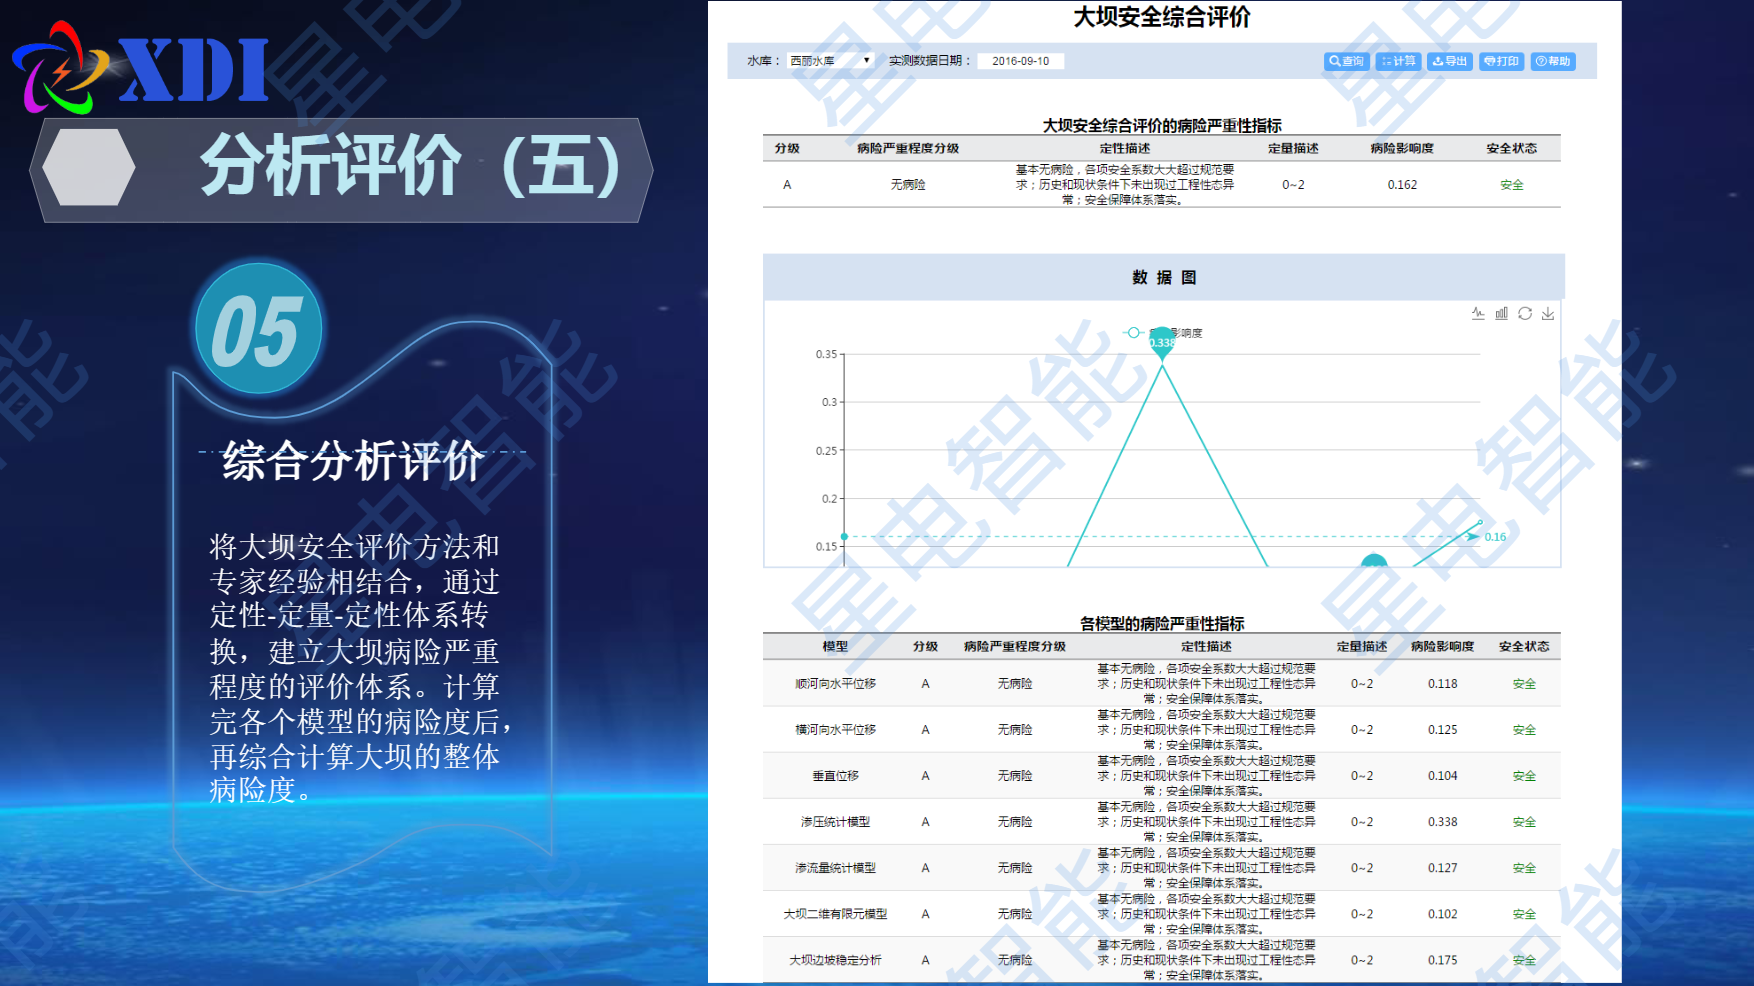Switch chart to bar view icon
The width and height of the screenshot is (1754, 986).
[x=1501, y=313]
